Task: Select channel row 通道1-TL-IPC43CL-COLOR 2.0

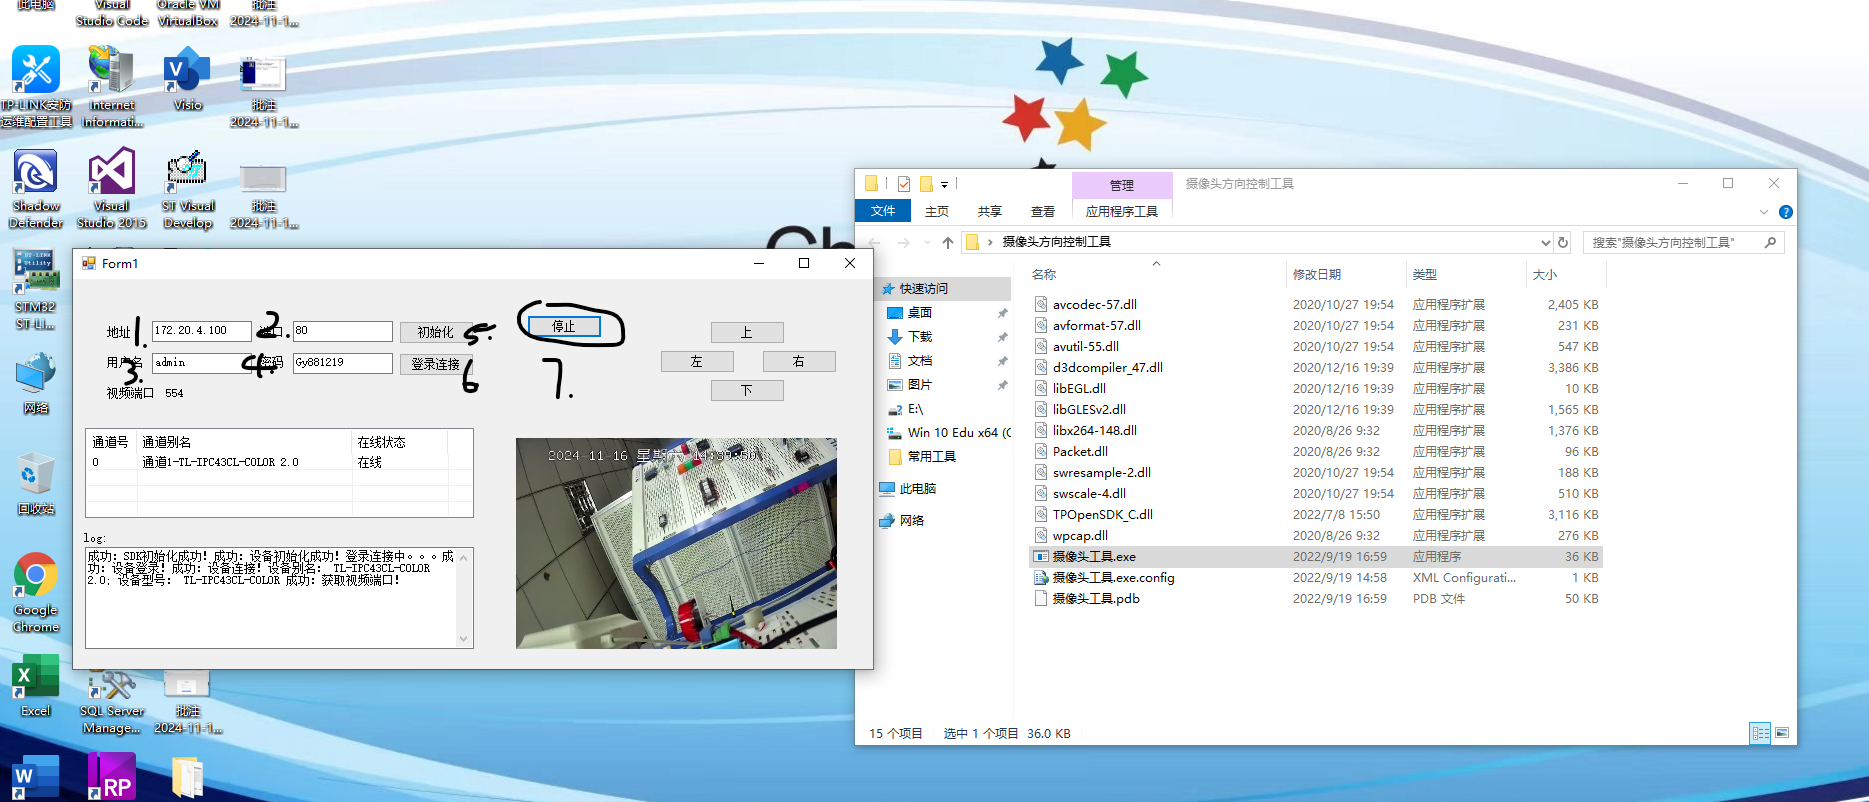Action: [279, 462]
